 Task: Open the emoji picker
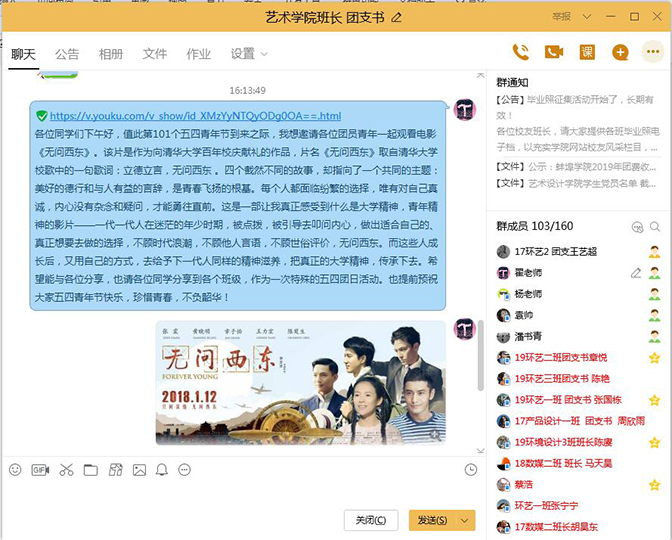pos(15,470)
